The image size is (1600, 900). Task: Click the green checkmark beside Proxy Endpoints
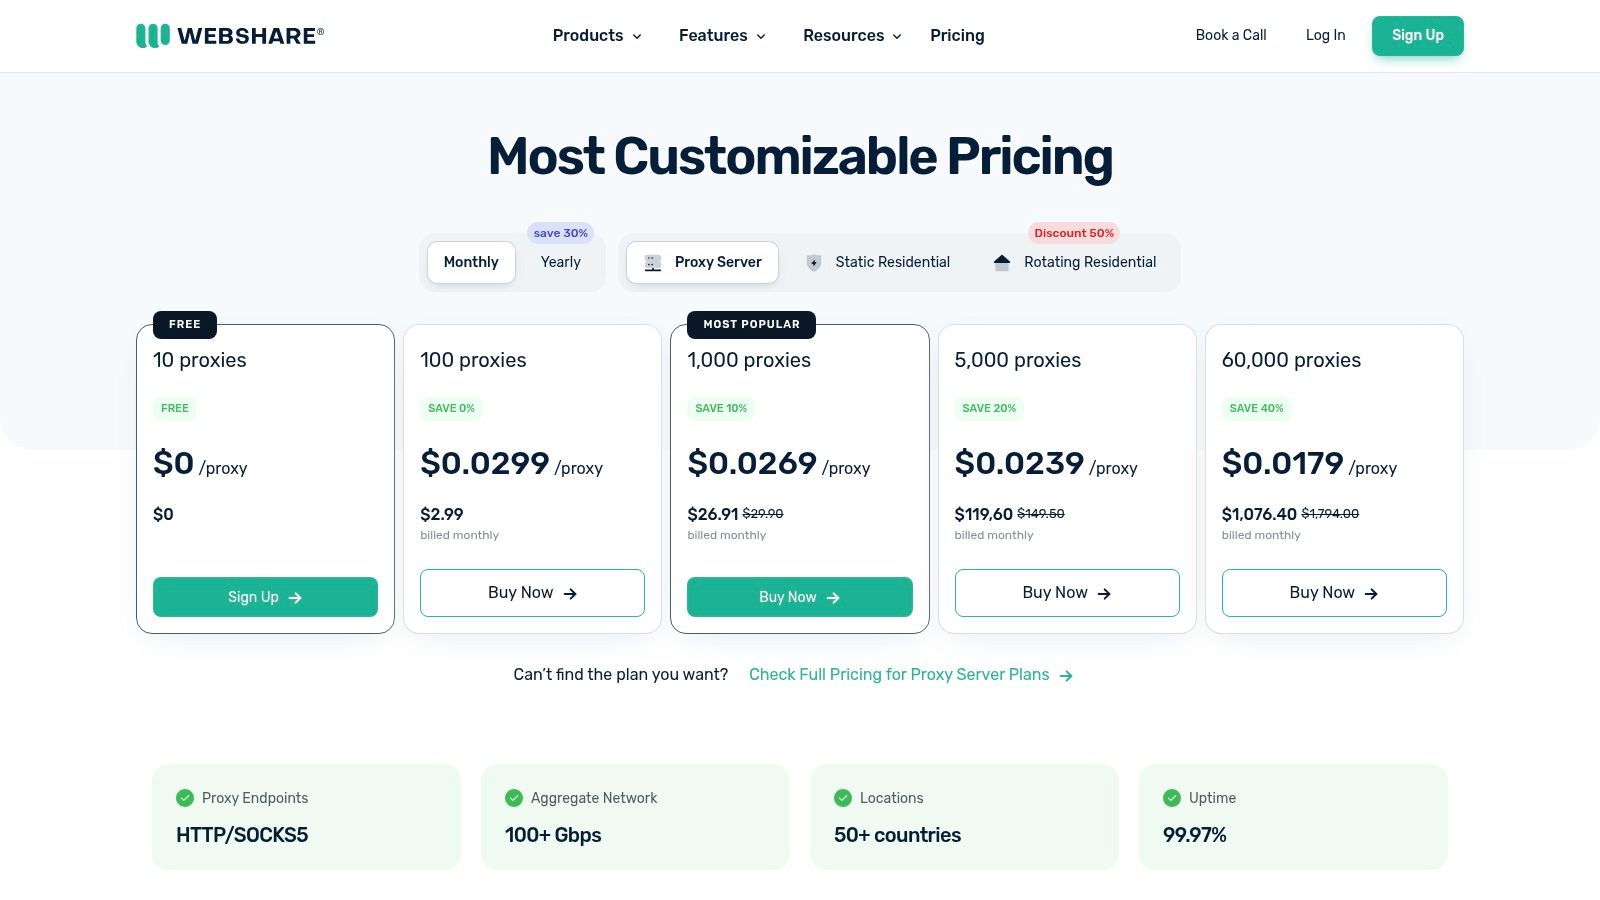(x=185, y=798)
